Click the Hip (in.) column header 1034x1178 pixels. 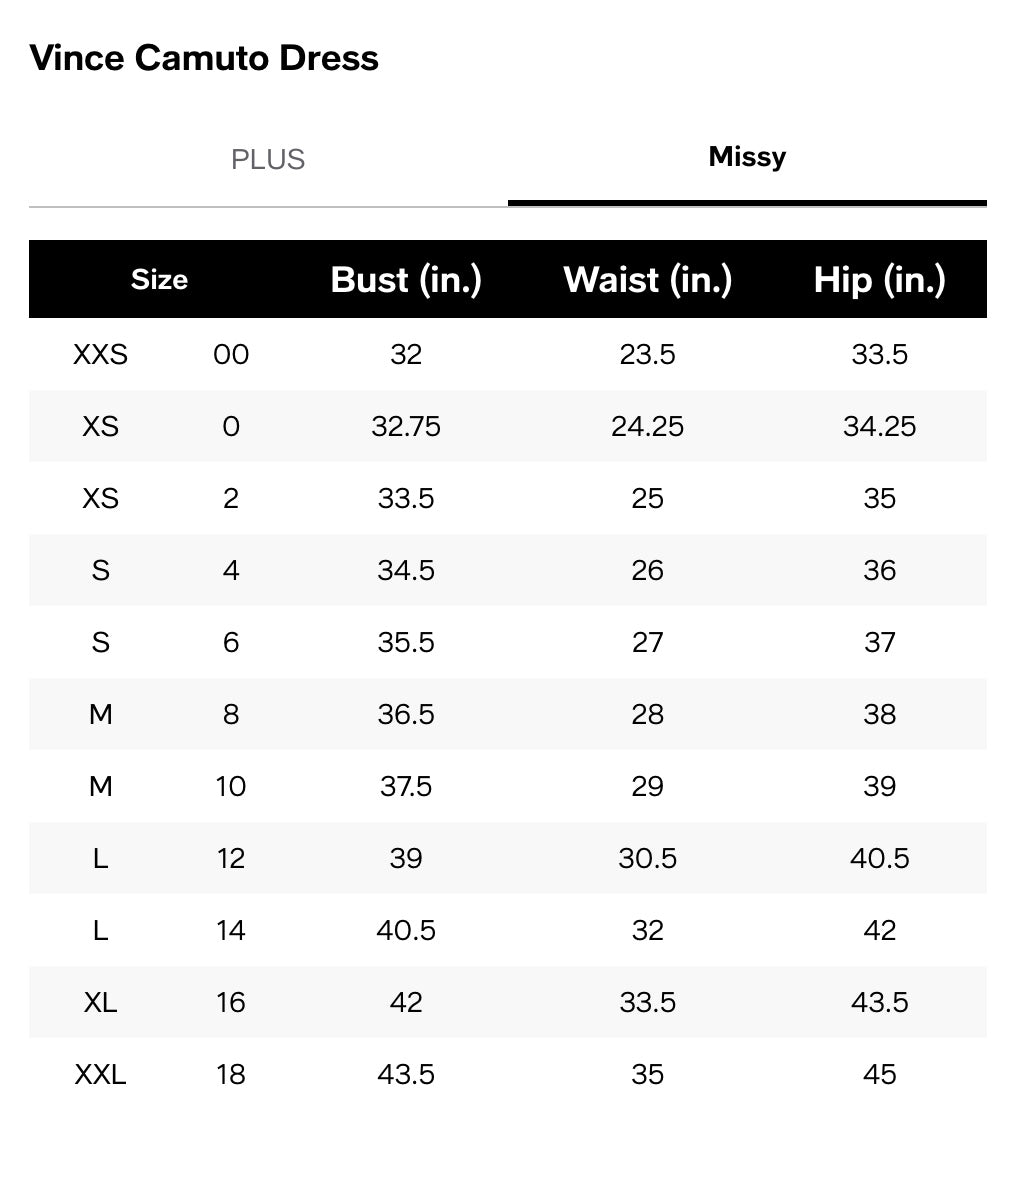coord(879,280)
